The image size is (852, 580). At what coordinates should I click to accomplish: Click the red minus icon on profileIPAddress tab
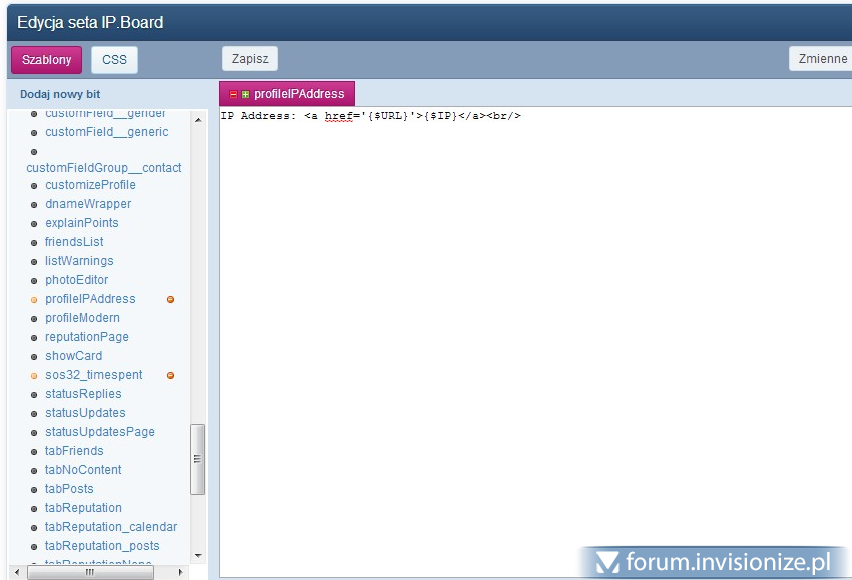234,94
